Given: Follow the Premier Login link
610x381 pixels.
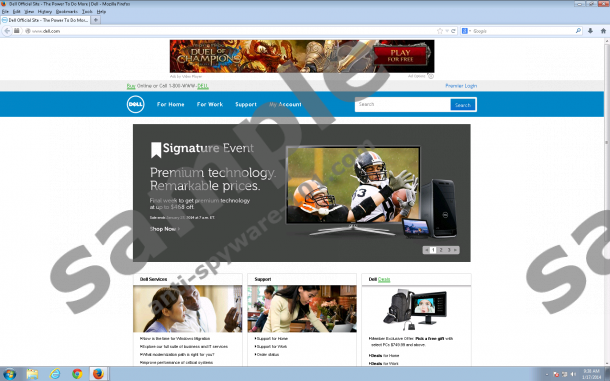Looking at the screenshot, I should [x=461, y=86].
